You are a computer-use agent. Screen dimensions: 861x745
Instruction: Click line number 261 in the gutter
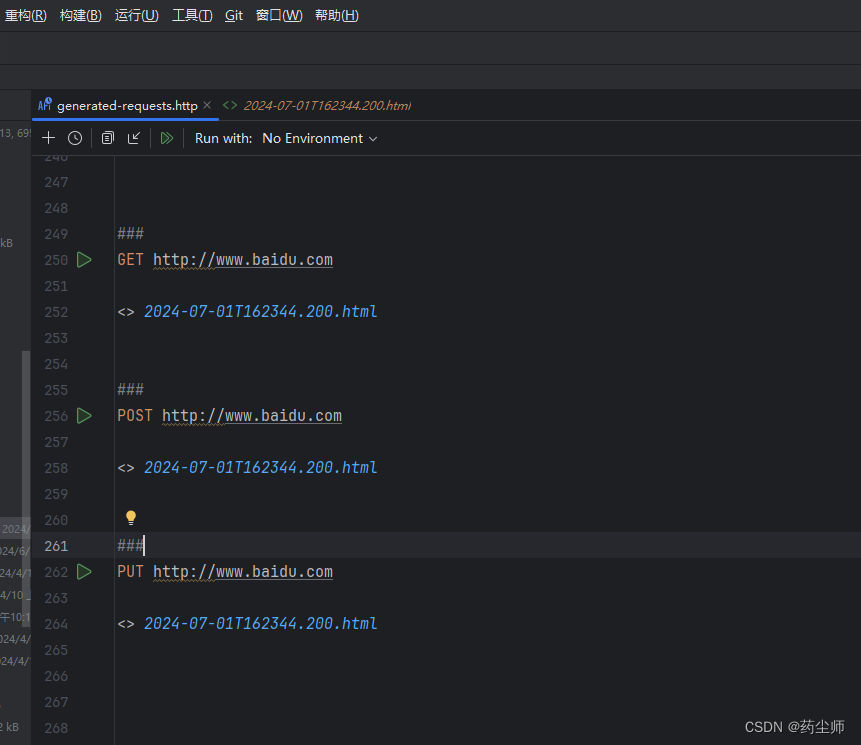56,545
